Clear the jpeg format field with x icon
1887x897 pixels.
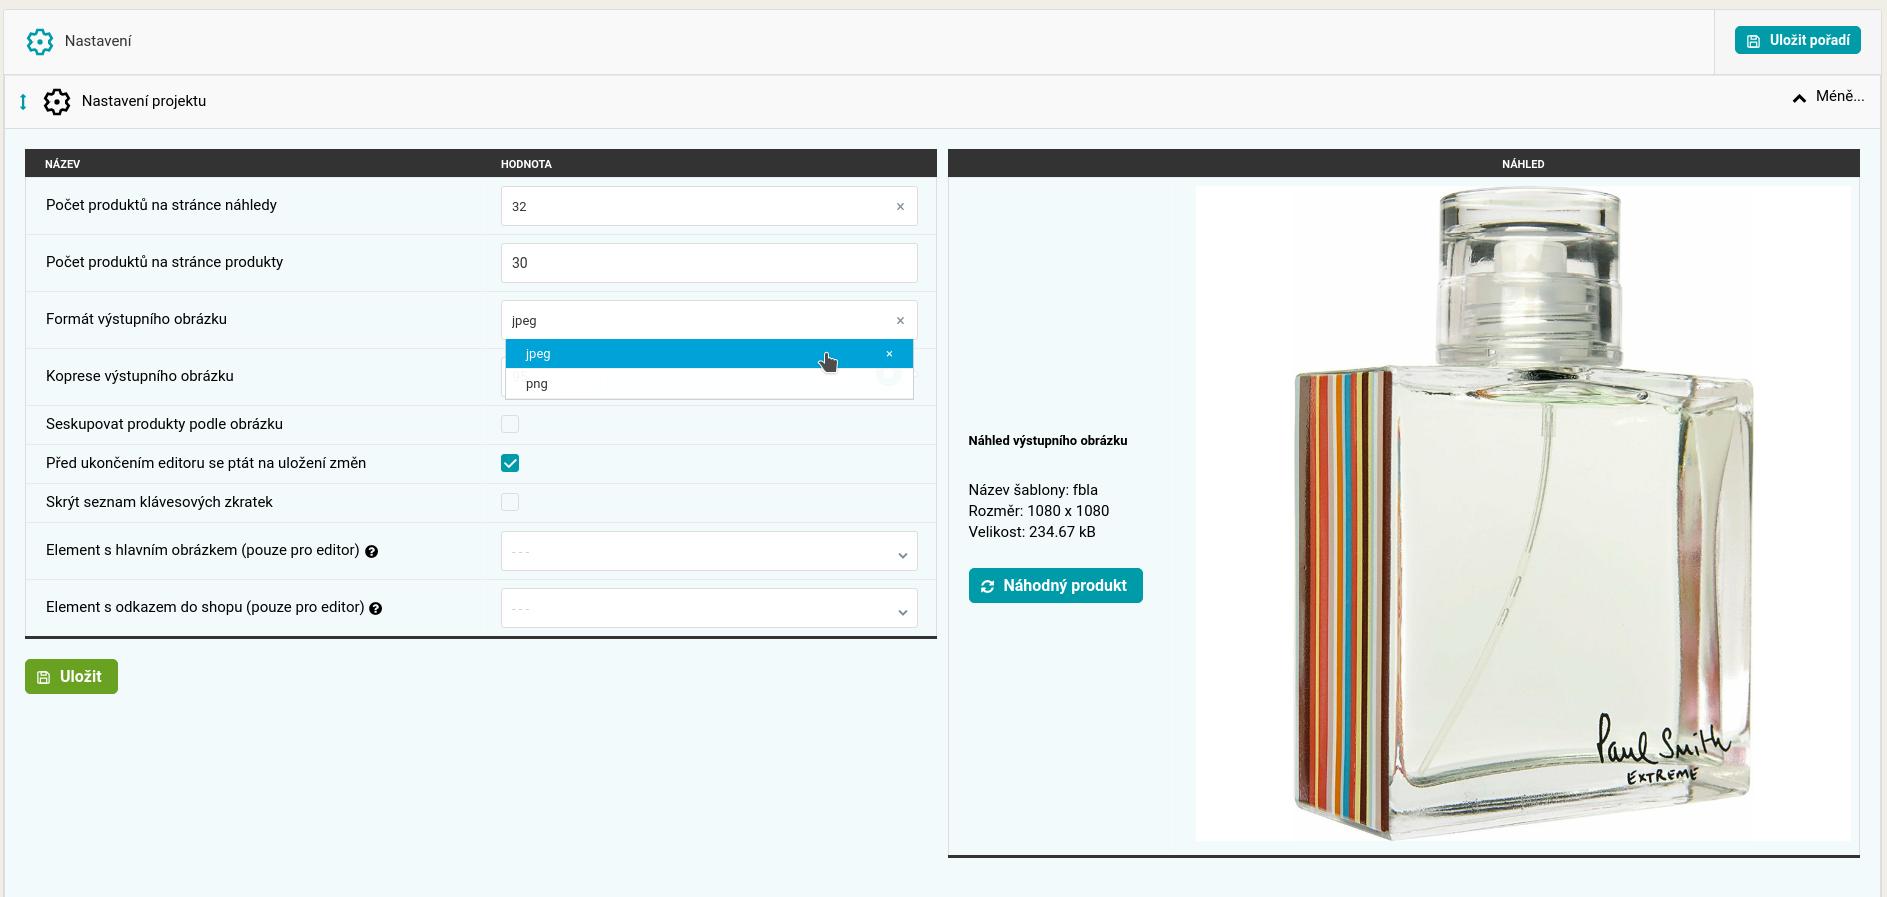pyautogui.click(x=900, y=320)
